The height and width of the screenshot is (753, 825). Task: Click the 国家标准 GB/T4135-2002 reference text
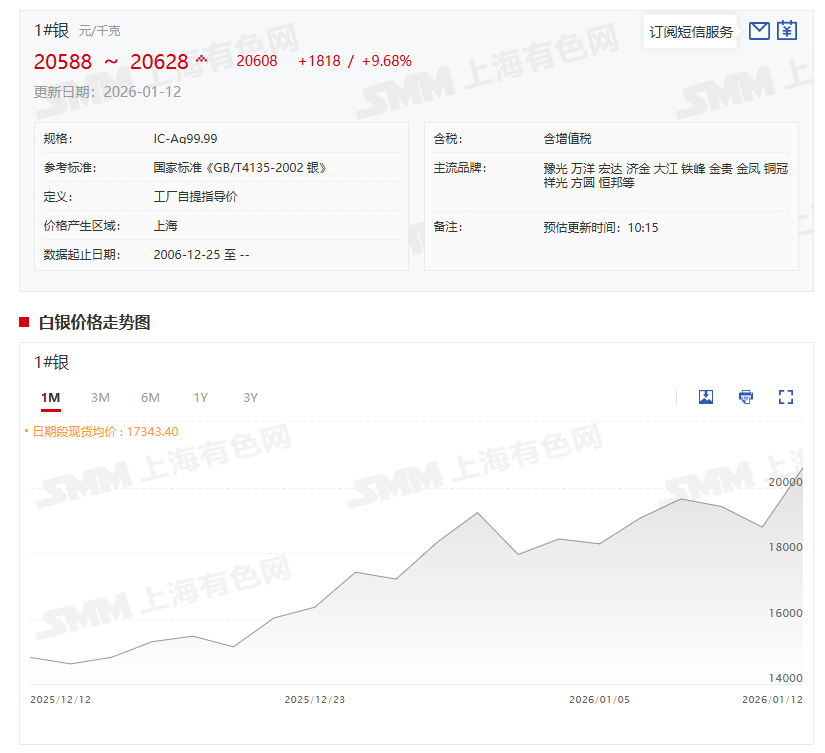coord(240,168)
